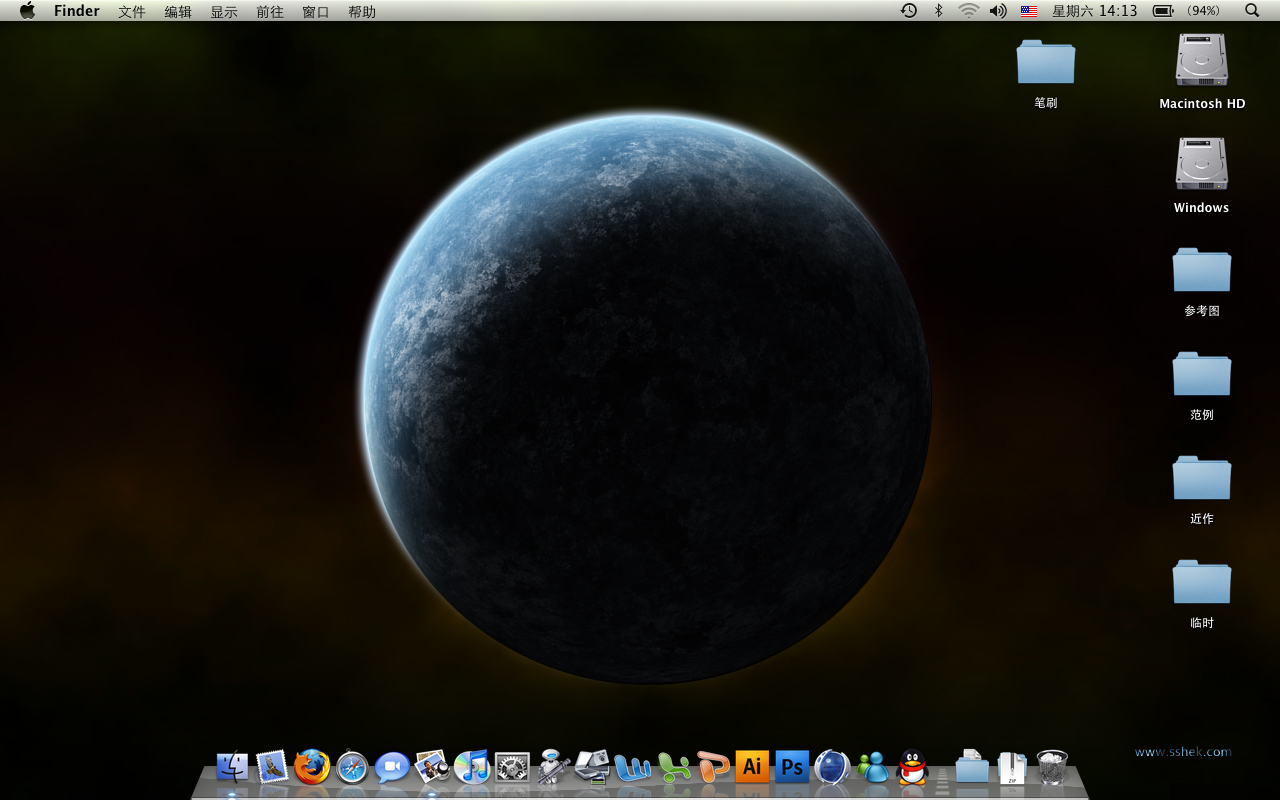Click the Time Machine status icon
Screen dimensions: 1280x800
tap(908, 11)
